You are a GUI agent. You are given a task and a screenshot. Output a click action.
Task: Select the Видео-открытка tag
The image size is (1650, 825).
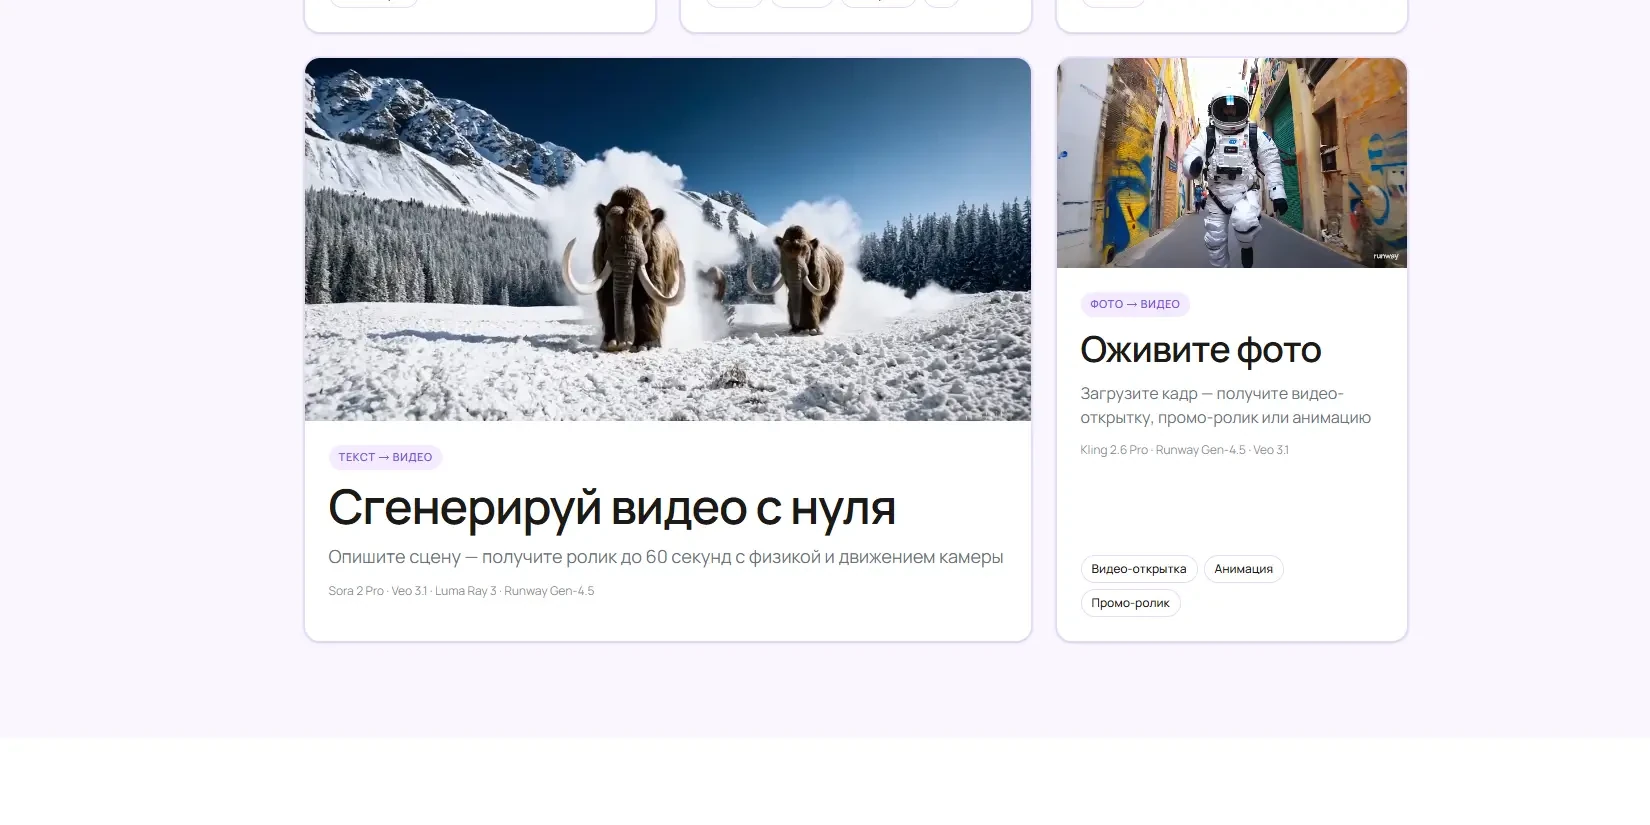tap(1139, 569)
